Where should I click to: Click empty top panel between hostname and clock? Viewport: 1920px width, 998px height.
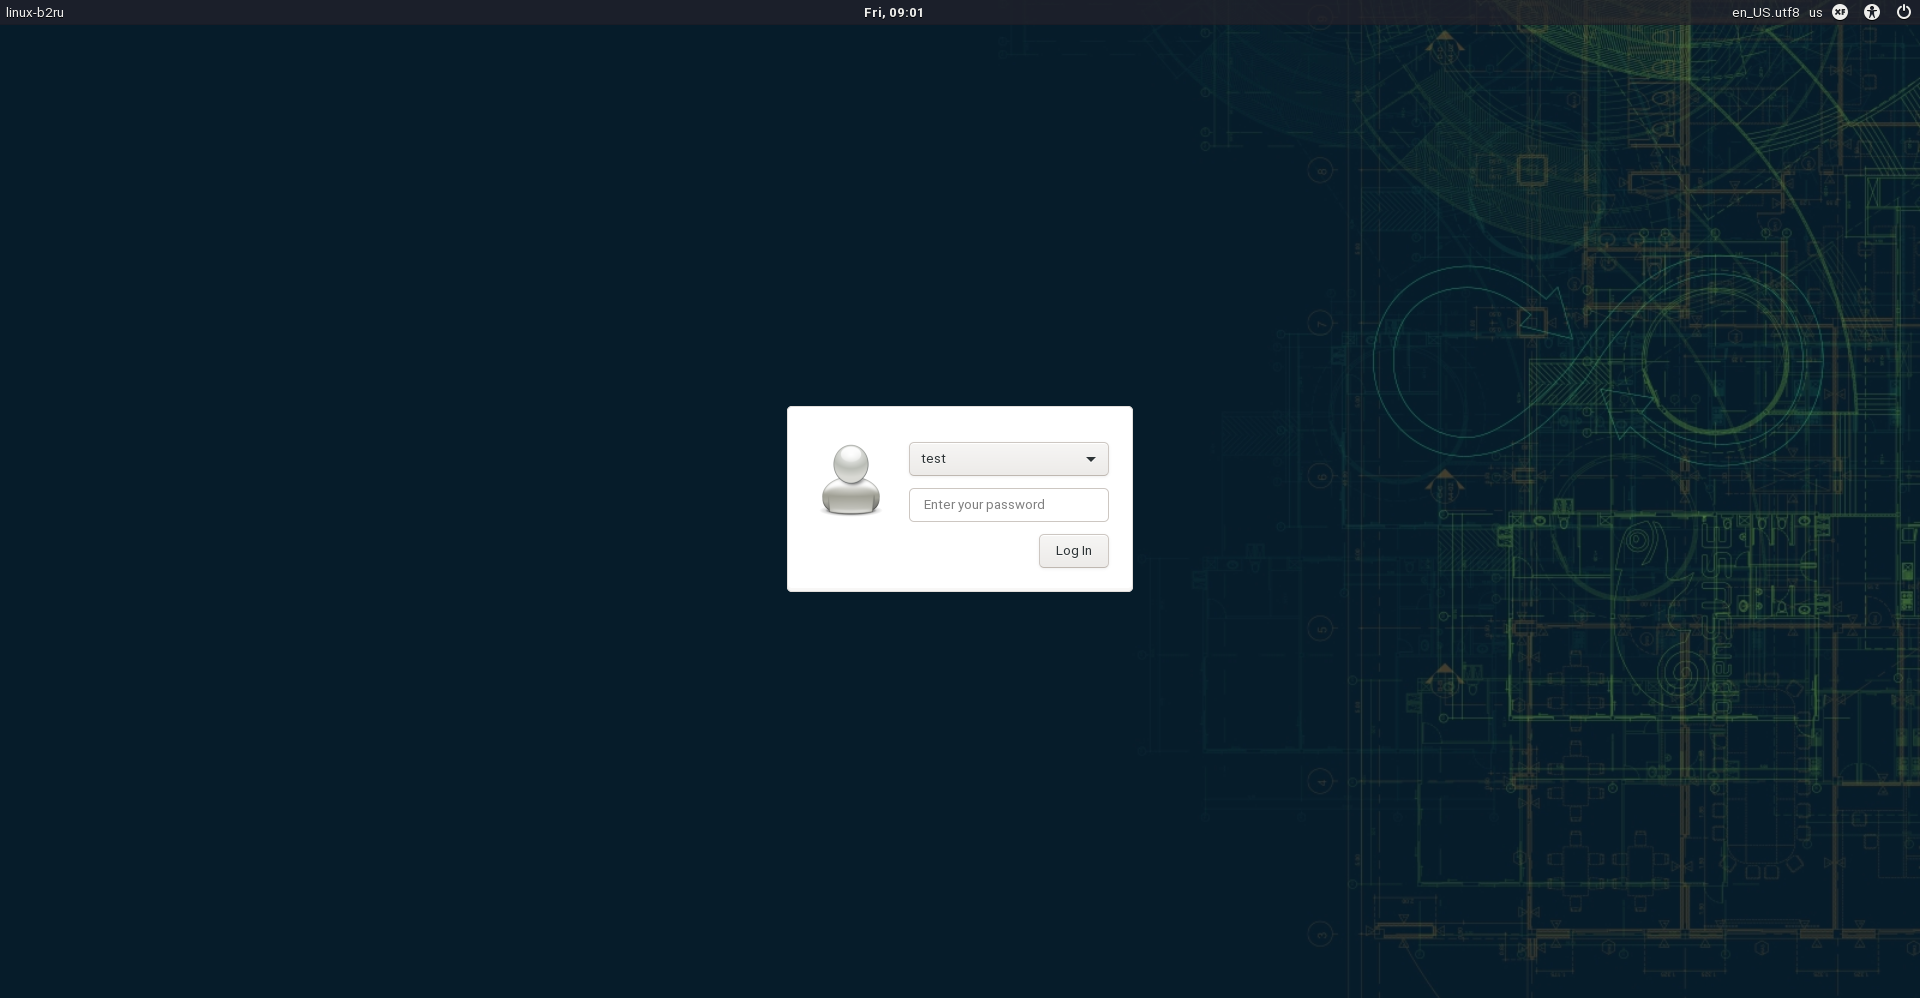[x=450, y=13]
